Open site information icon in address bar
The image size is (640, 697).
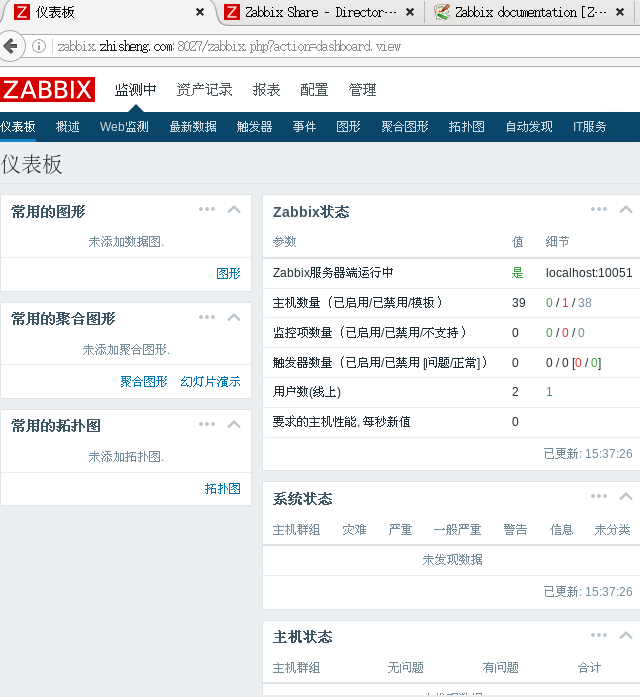pos(39,46)
